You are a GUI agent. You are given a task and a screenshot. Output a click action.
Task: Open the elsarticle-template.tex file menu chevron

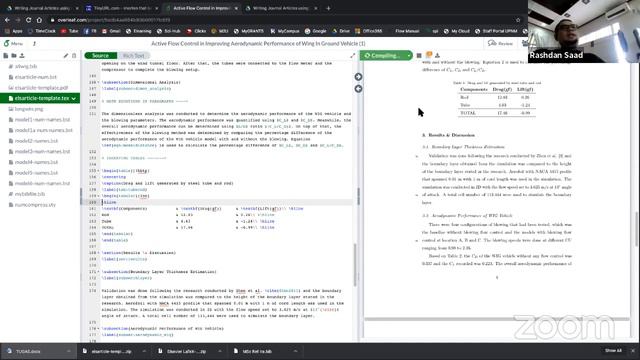[x=73, y=98]
